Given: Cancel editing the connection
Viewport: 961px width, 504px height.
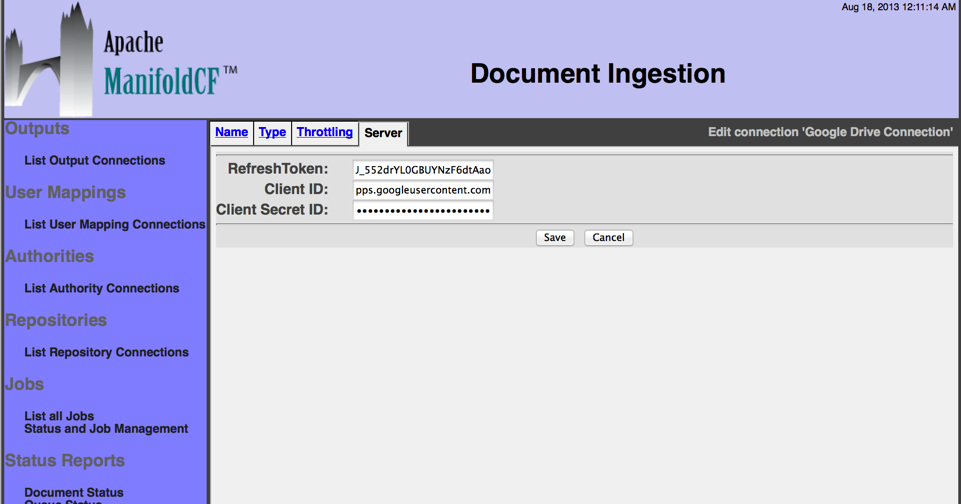Looking at the screenshot, I should (608, 237).
